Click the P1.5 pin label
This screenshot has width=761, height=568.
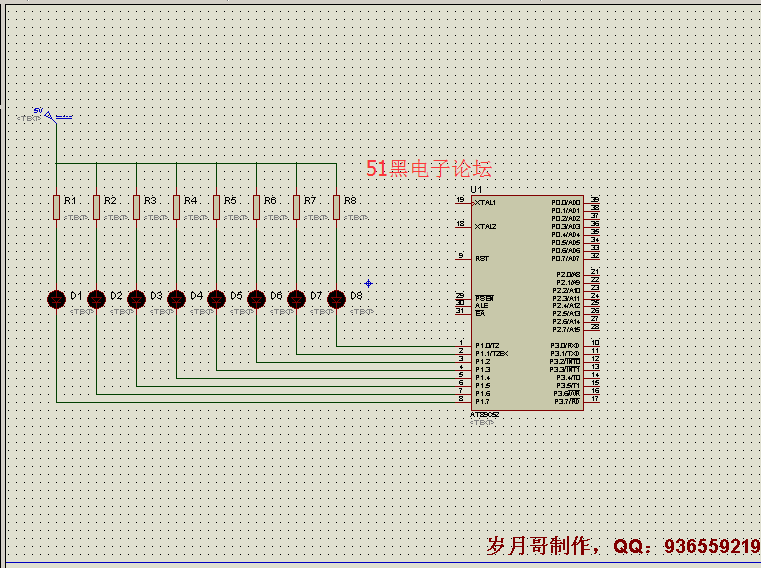483,385
